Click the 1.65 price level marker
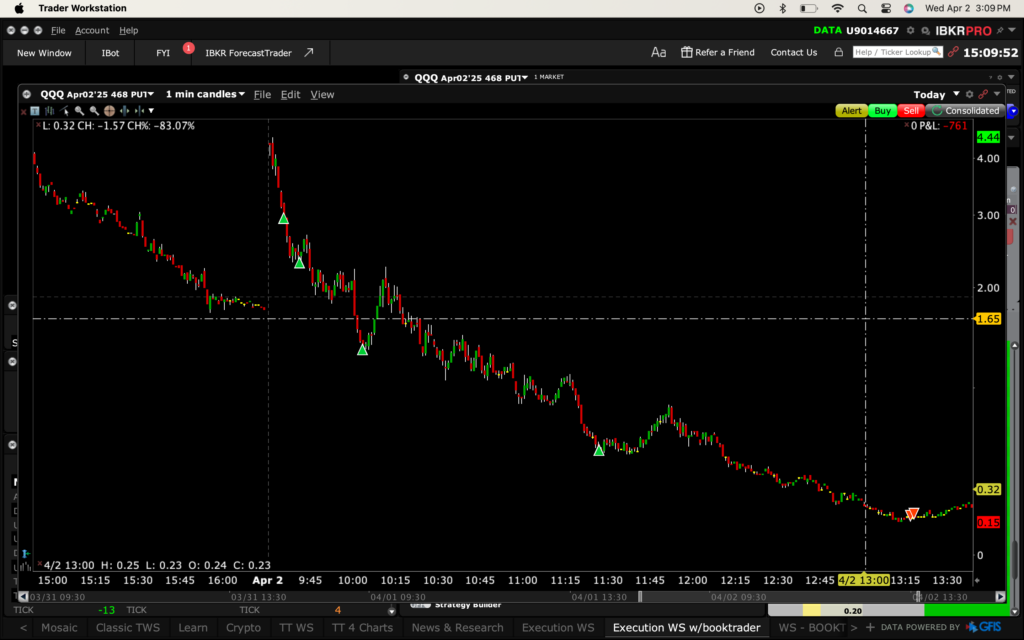The width and height of the screenshot is (1024, 640). click(987, 319)
